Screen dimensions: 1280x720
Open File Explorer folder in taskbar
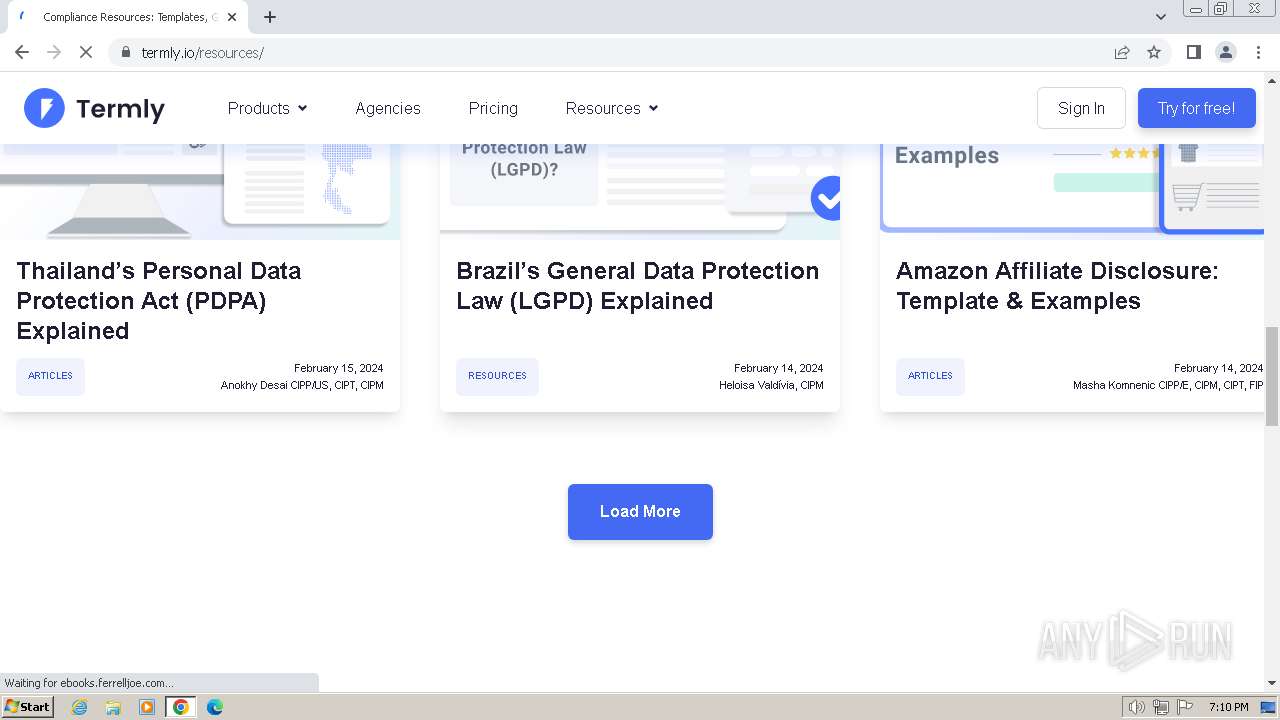113,707
